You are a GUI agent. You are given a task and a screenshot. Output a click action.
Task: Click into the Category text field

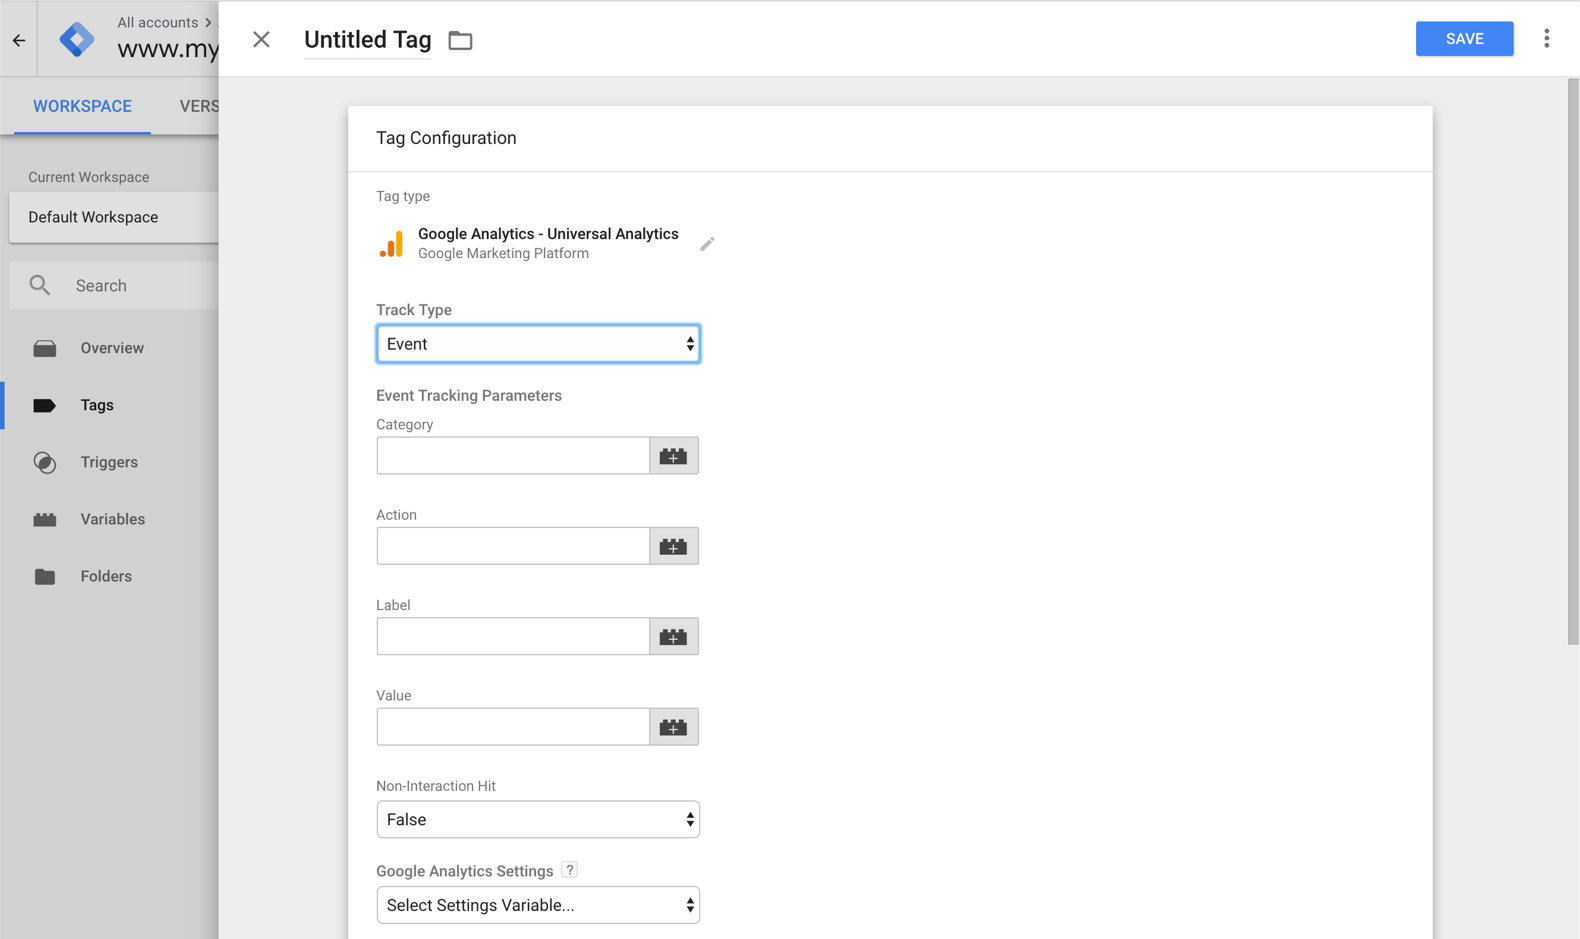[513, 456]
